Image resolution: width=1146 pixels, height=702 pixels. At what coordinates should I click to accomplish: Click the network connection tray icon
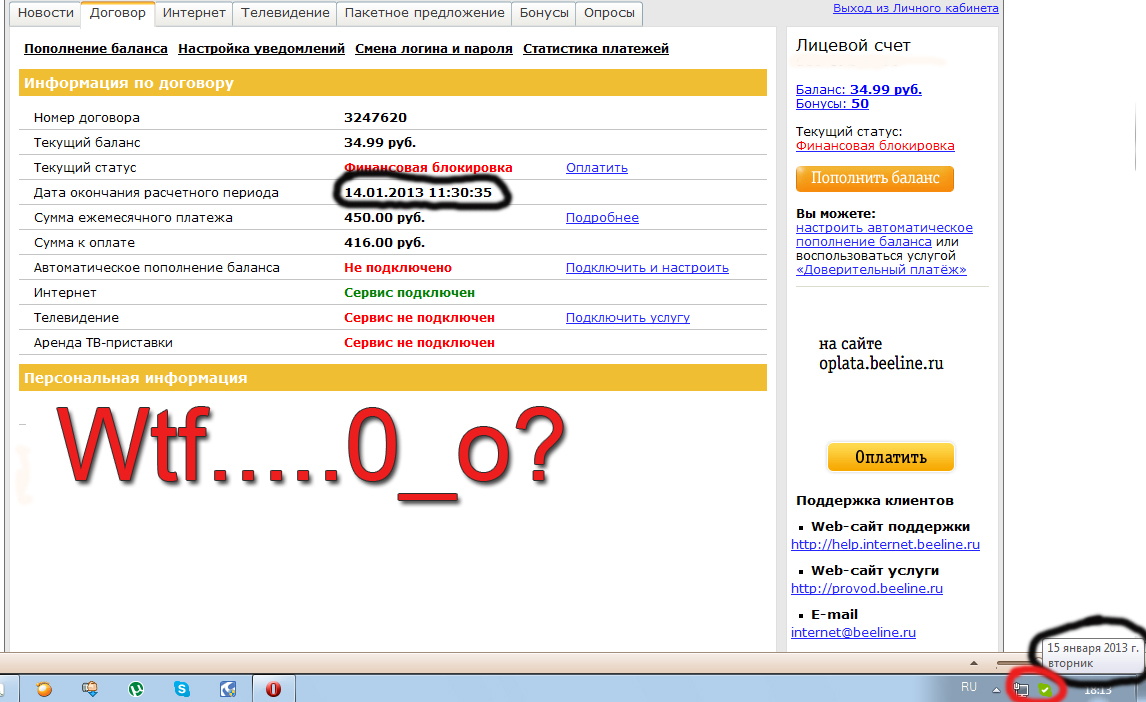[x=1021, y=689]
